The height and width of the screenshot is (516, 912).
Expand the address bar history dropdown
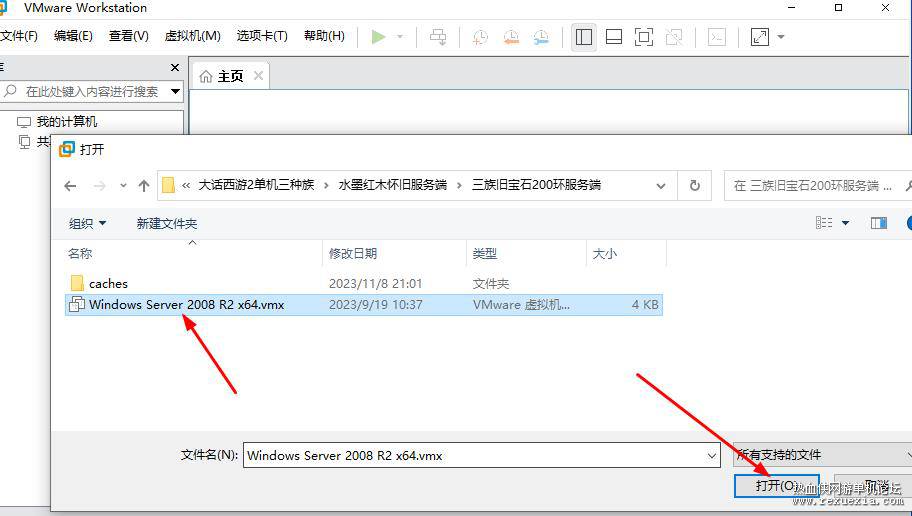tap(661, 186)
